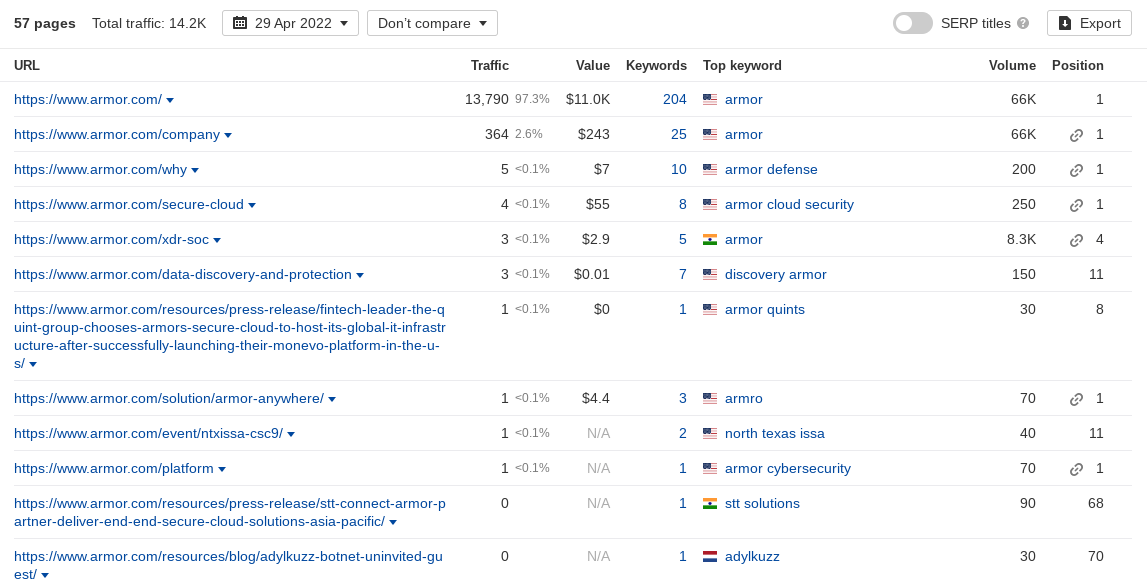Click the US flag next to armor defense
Viewport: 1147px width, 581px height.
[710, 170]
